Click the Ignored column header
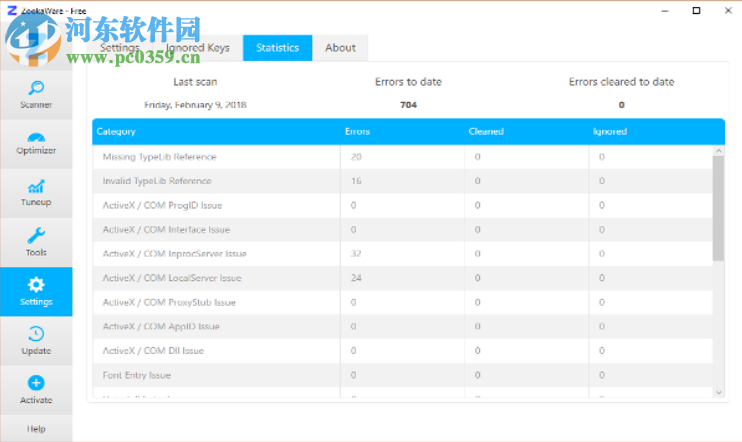742x442 pixels. tap(610, 132)
